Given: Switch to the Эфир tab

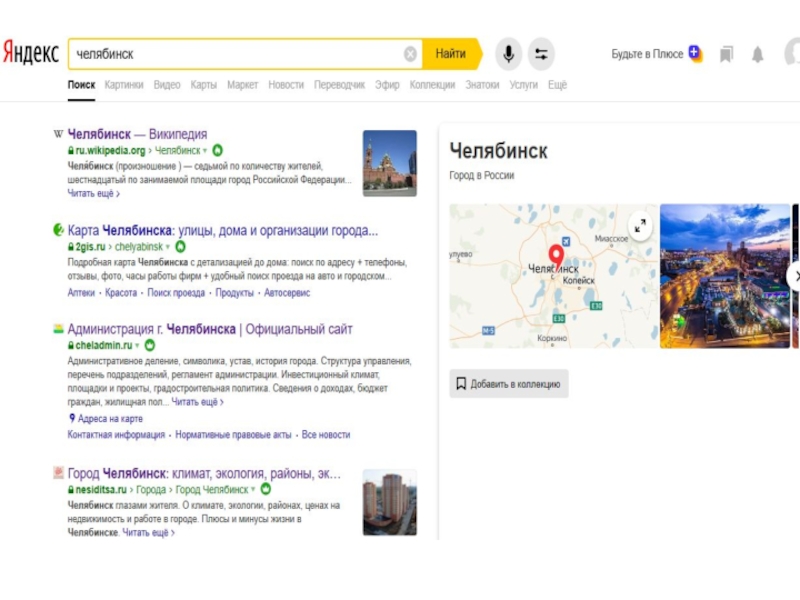Looking at the screenshot, I should click(x=387, y=85).
